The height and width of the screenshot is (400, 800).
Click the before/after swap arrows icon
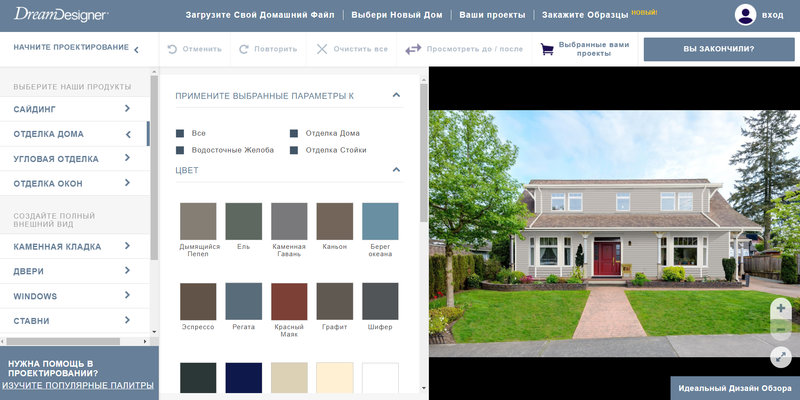[413, 49]
